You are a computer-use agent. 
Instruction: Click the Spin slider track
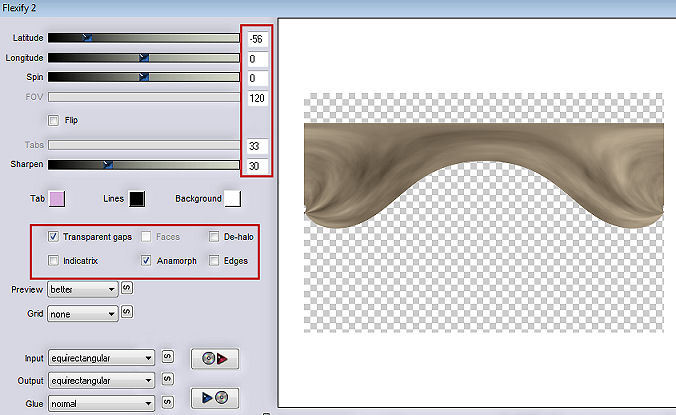coord(144,77)
